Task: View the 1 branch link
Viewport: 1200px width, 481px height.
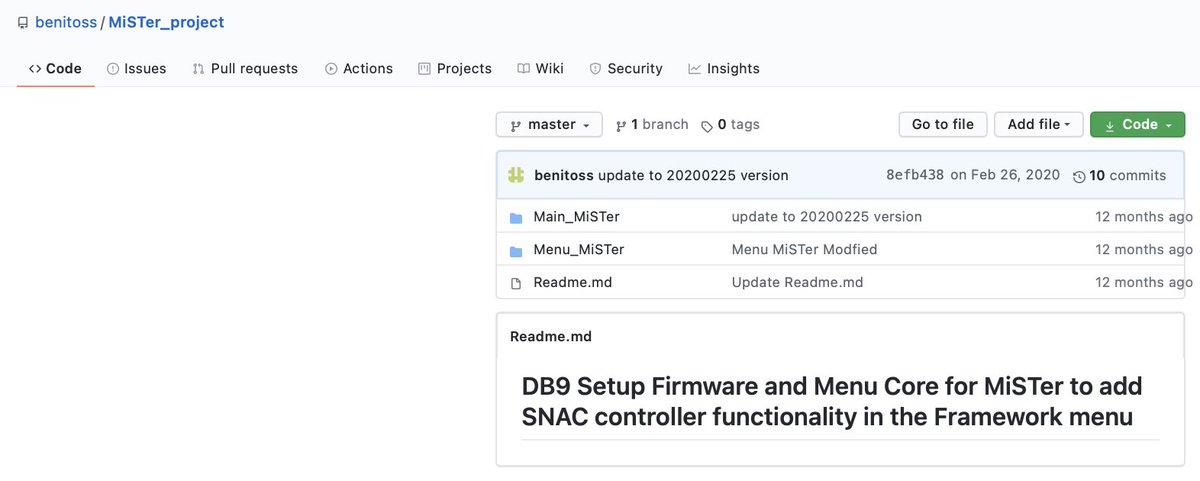Action: pos(652,125)
